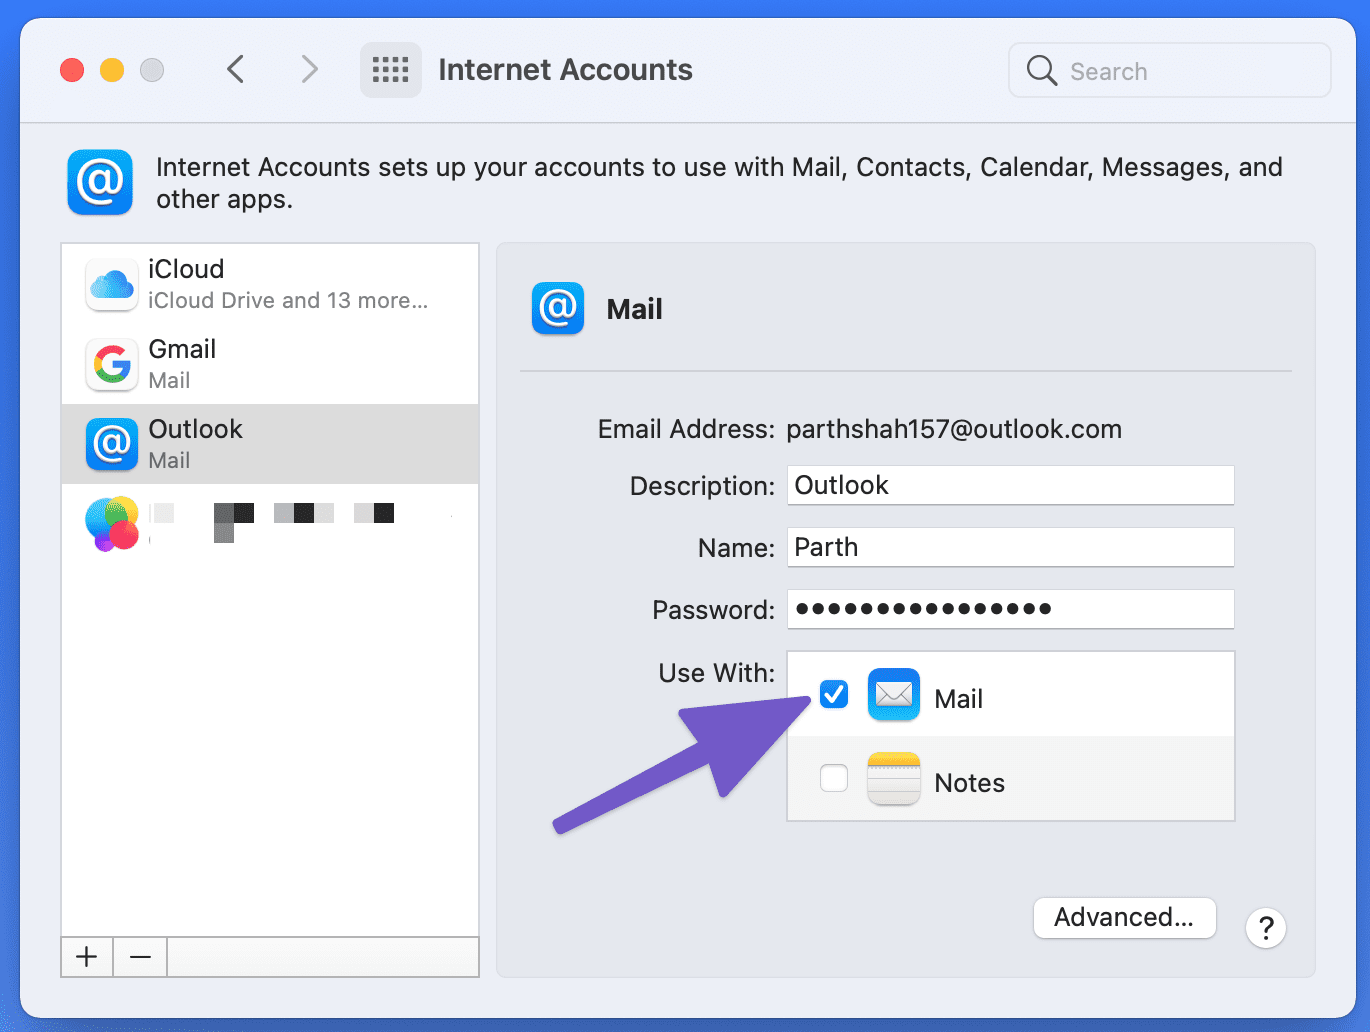This screenshot has height=1032, width=1370.
Task: Show all preferences grid button
Action: 391,70
